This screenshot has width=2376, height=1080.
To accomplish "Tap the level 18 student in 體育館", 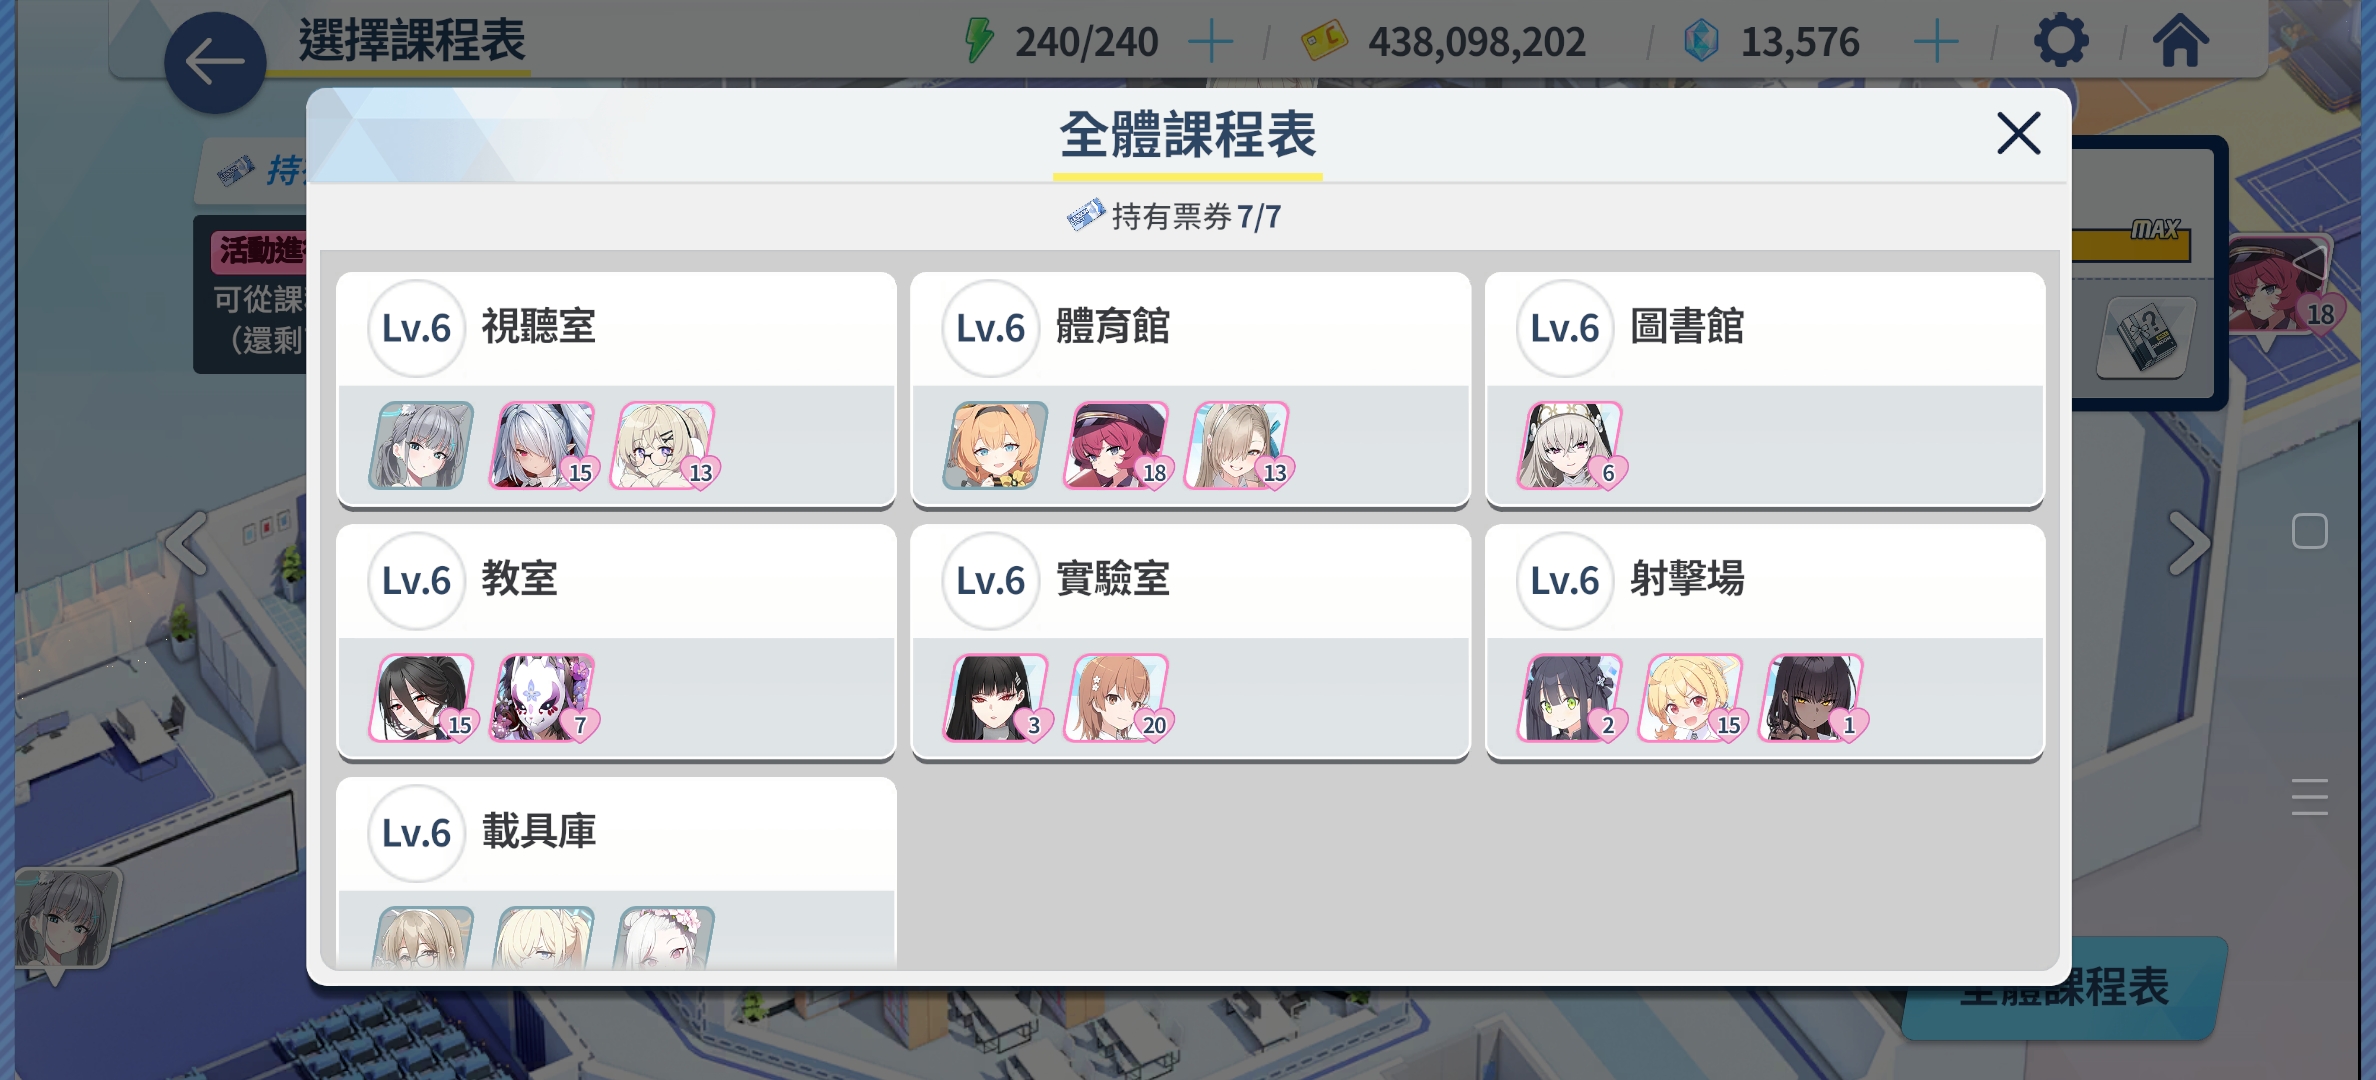I will click(1119, 446).
